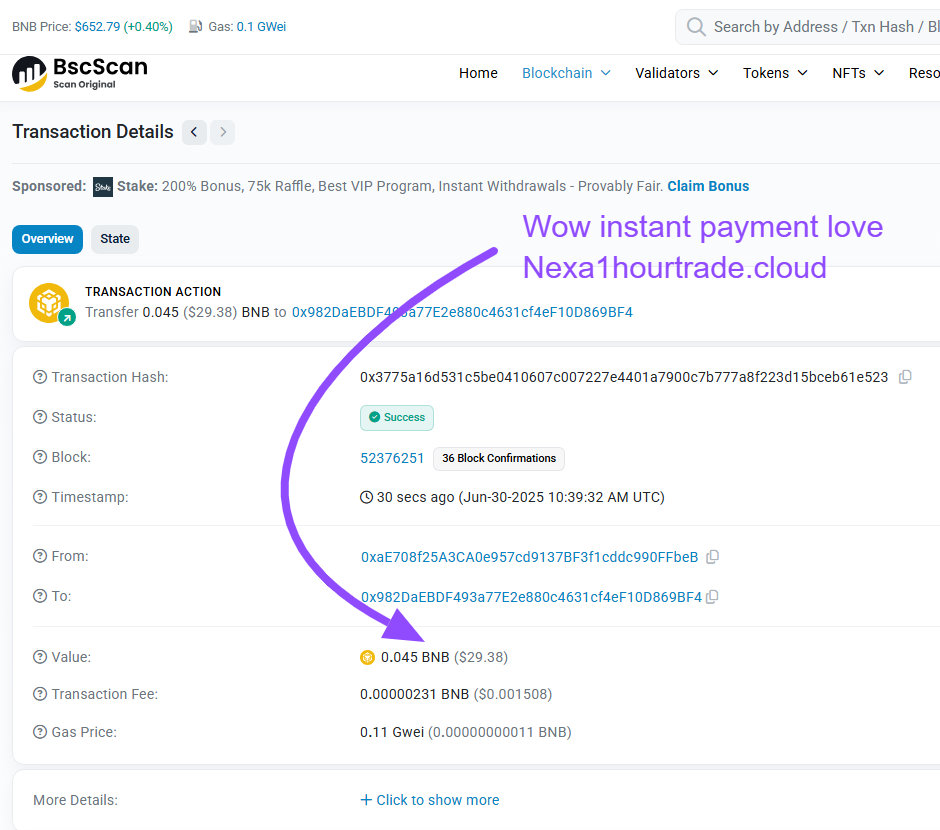Click the Stake sponsor logo

[103, 187]
